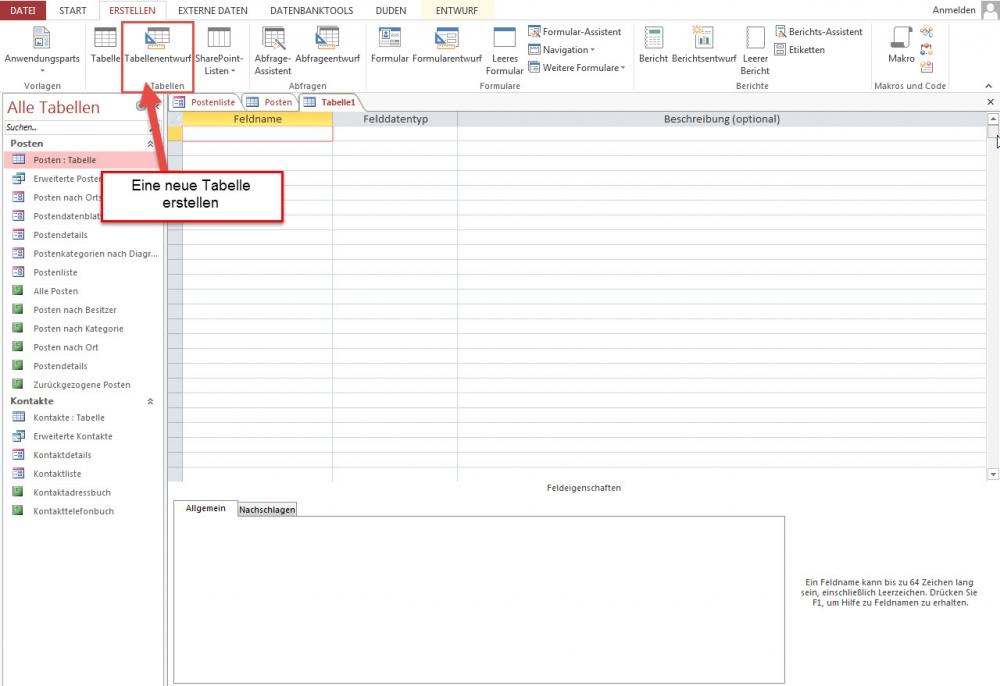Open Postenkategorien nach Diagramm form

(83, 253)
